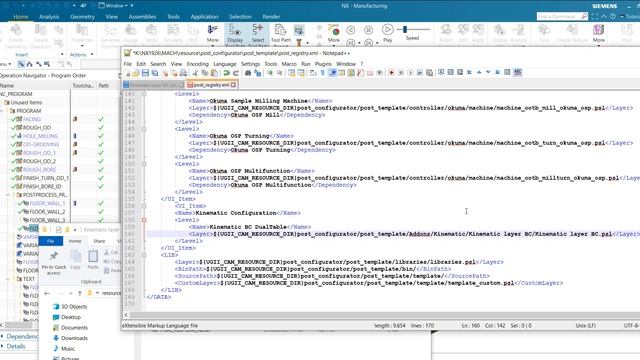Open Share tab in Explorer window
The image size is (640, 360).
99,241
